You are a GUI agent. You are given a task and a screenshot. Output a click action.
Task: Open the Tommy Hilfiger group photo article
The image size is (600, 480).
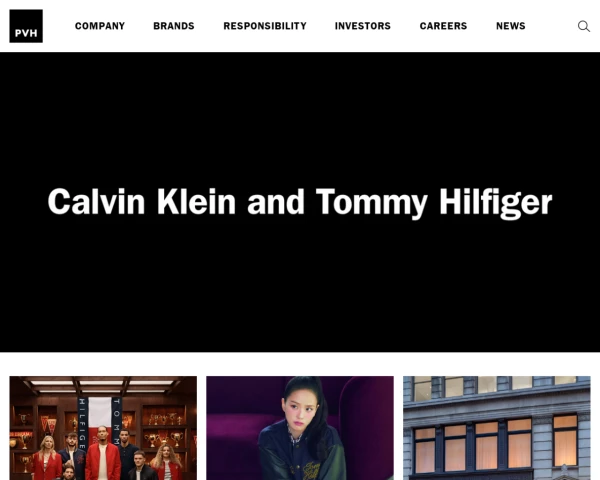point(103,428)
